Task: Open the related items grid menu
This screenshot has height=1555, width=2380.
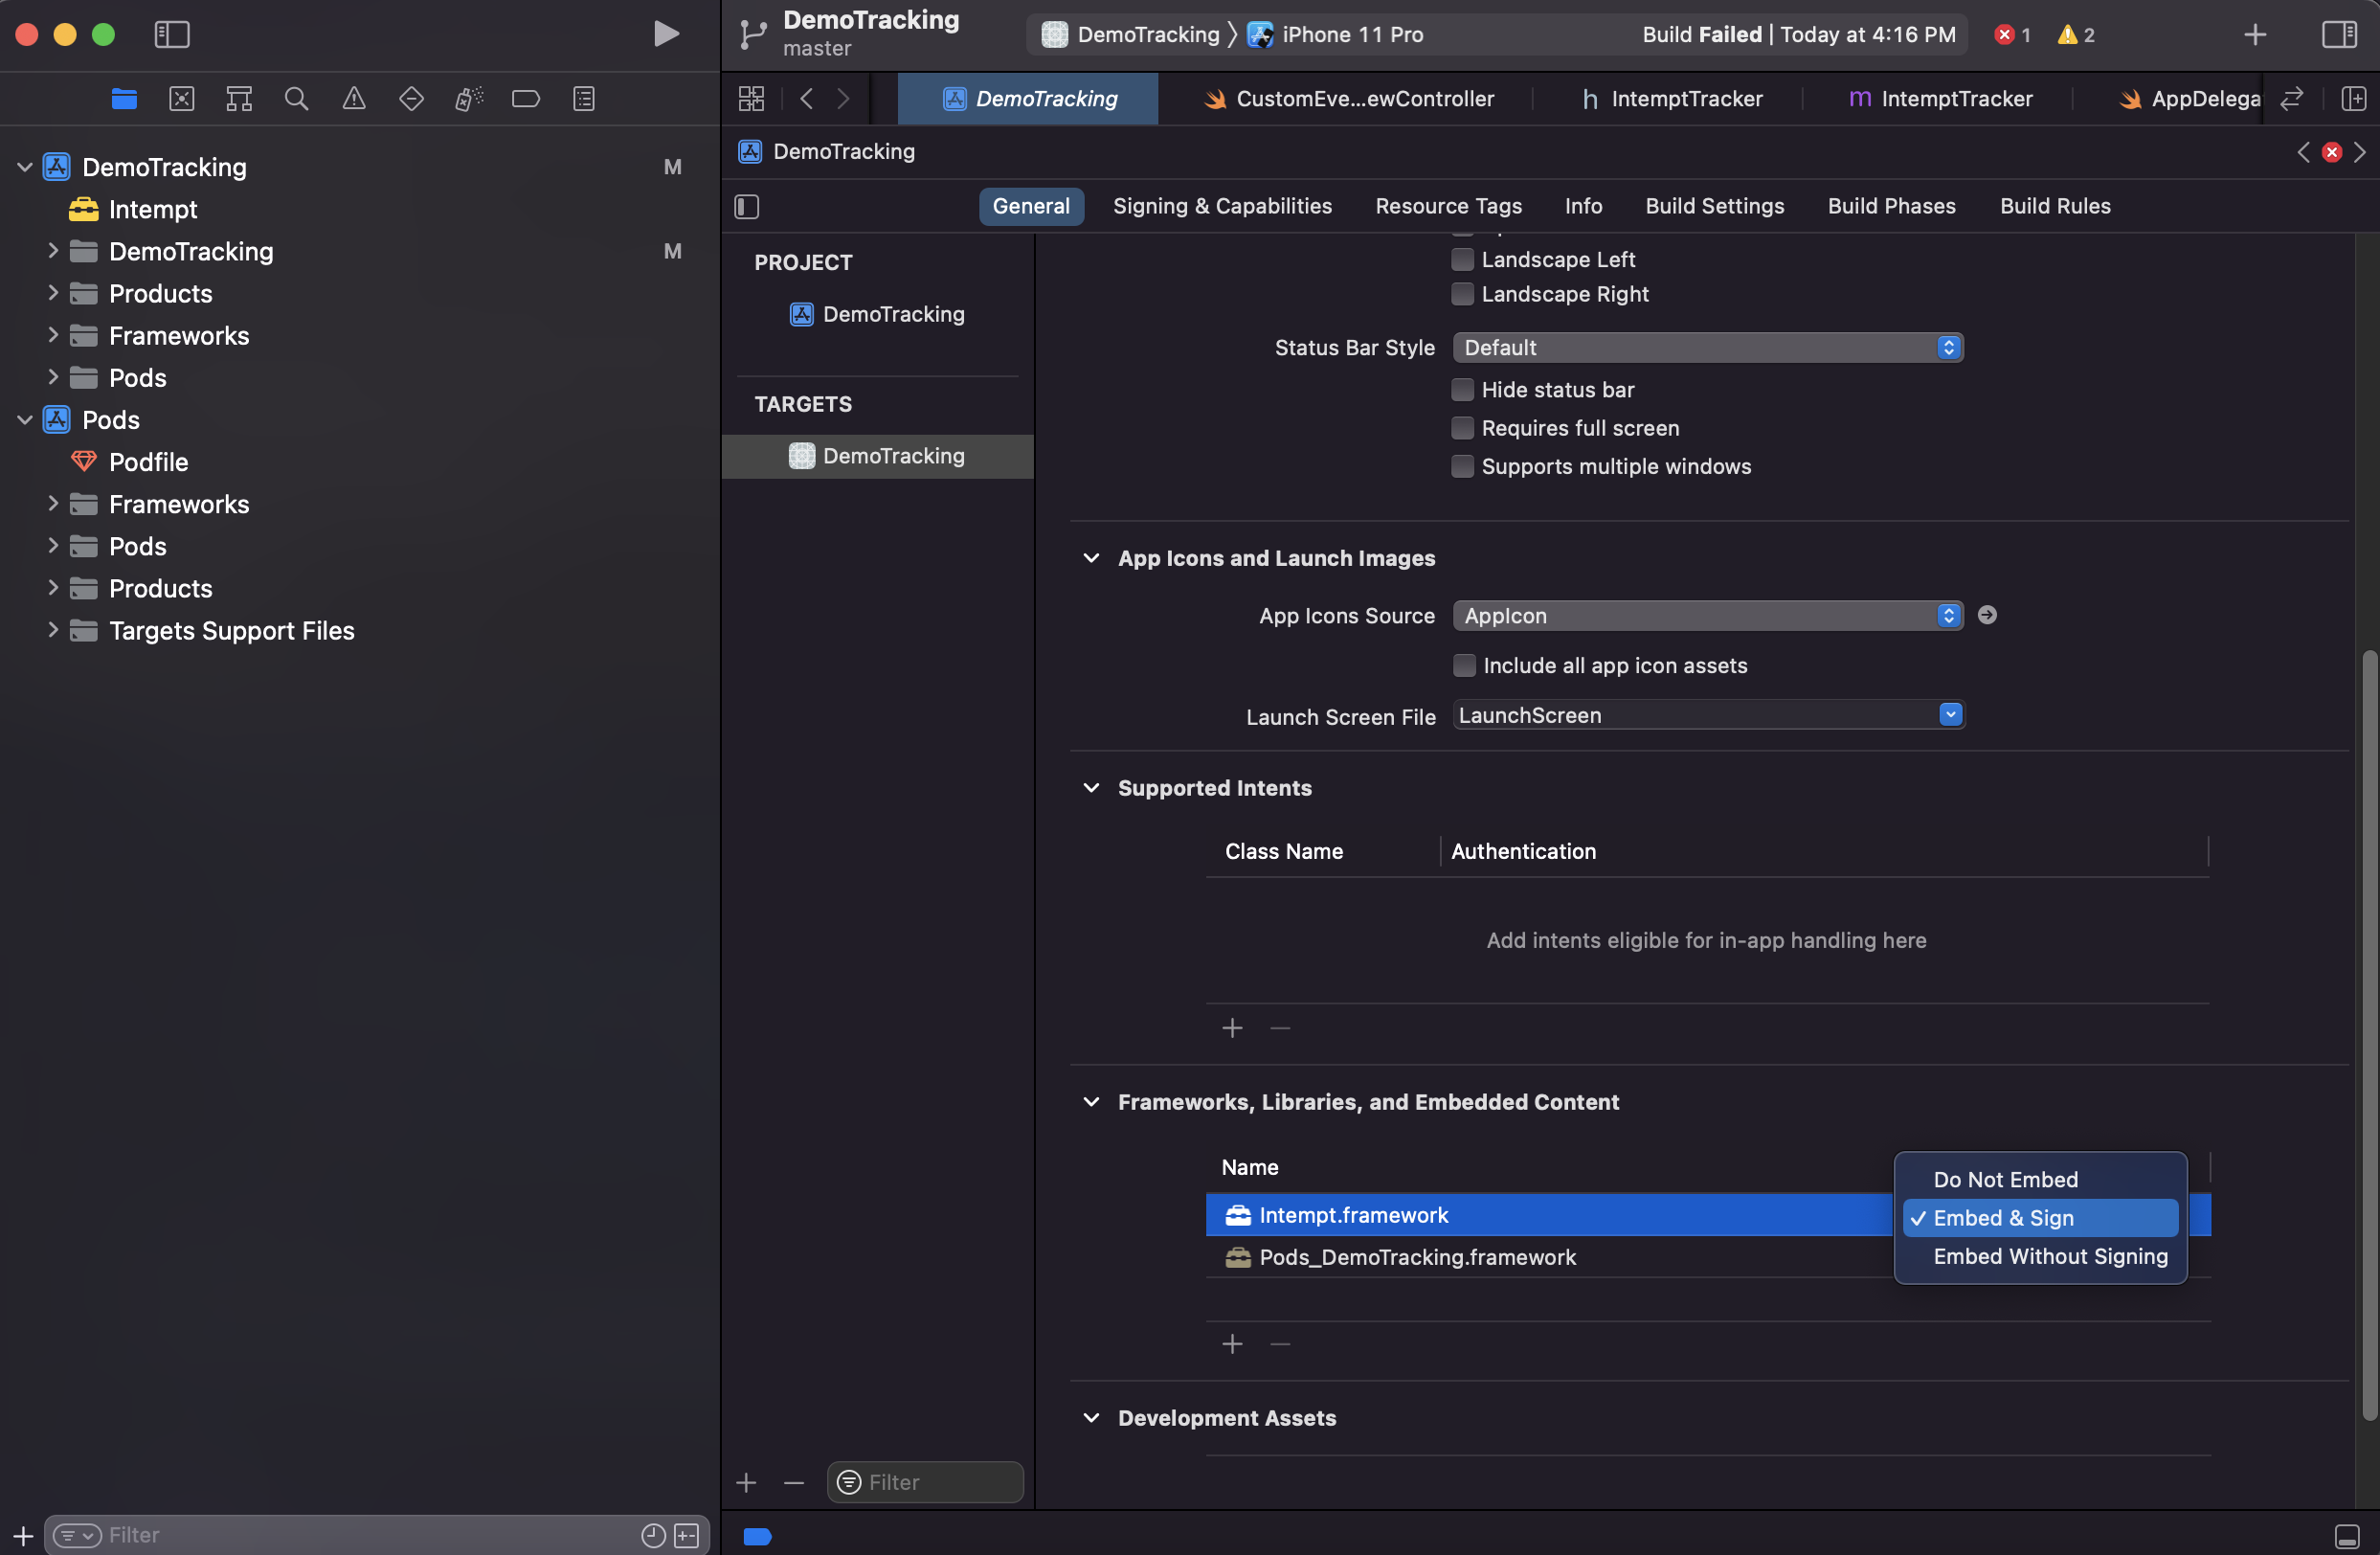Action: pos(751,98)
